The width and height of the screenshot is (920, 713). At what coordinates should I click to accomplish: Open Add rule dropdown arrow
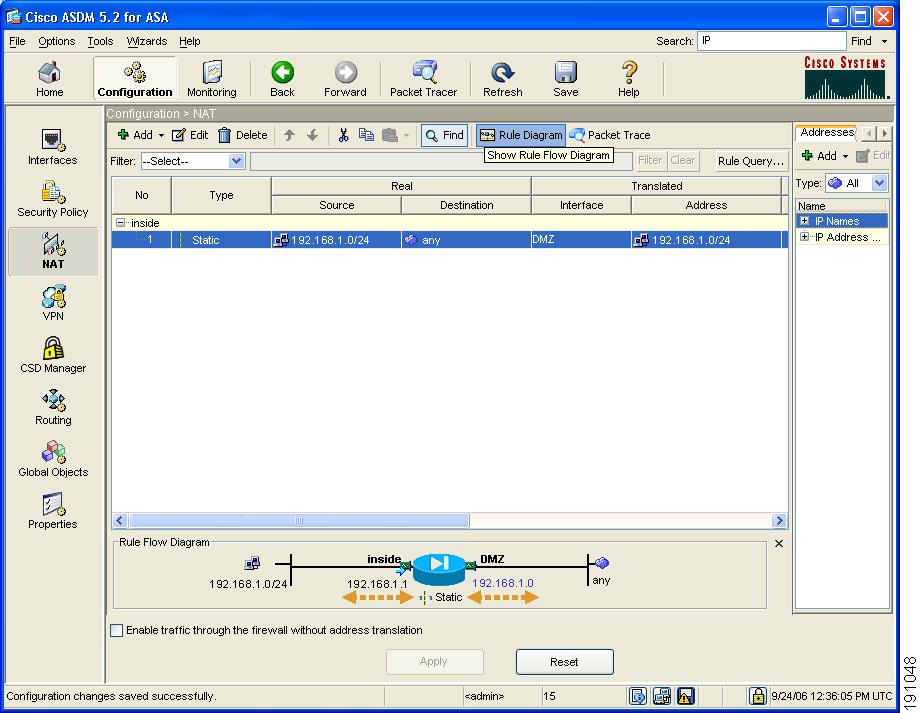tap(161, 136)
